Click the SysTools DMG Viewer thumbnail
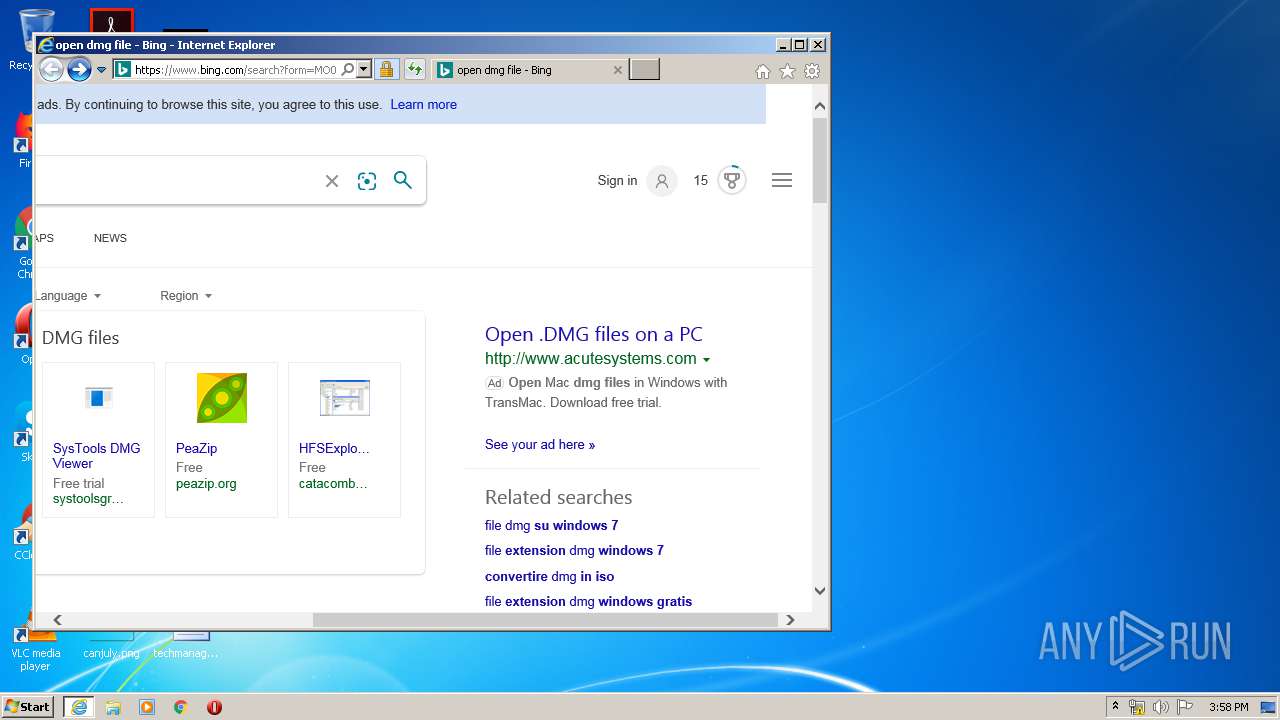Screen dimensions: 1280x720 [x=98, y=398]
